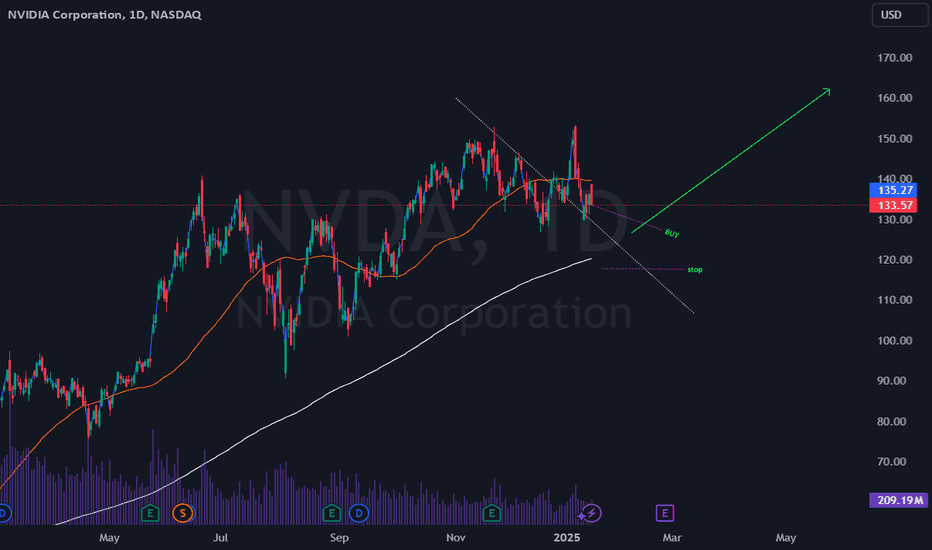
Task: Click the Jul date axis label
Action: 221,538
